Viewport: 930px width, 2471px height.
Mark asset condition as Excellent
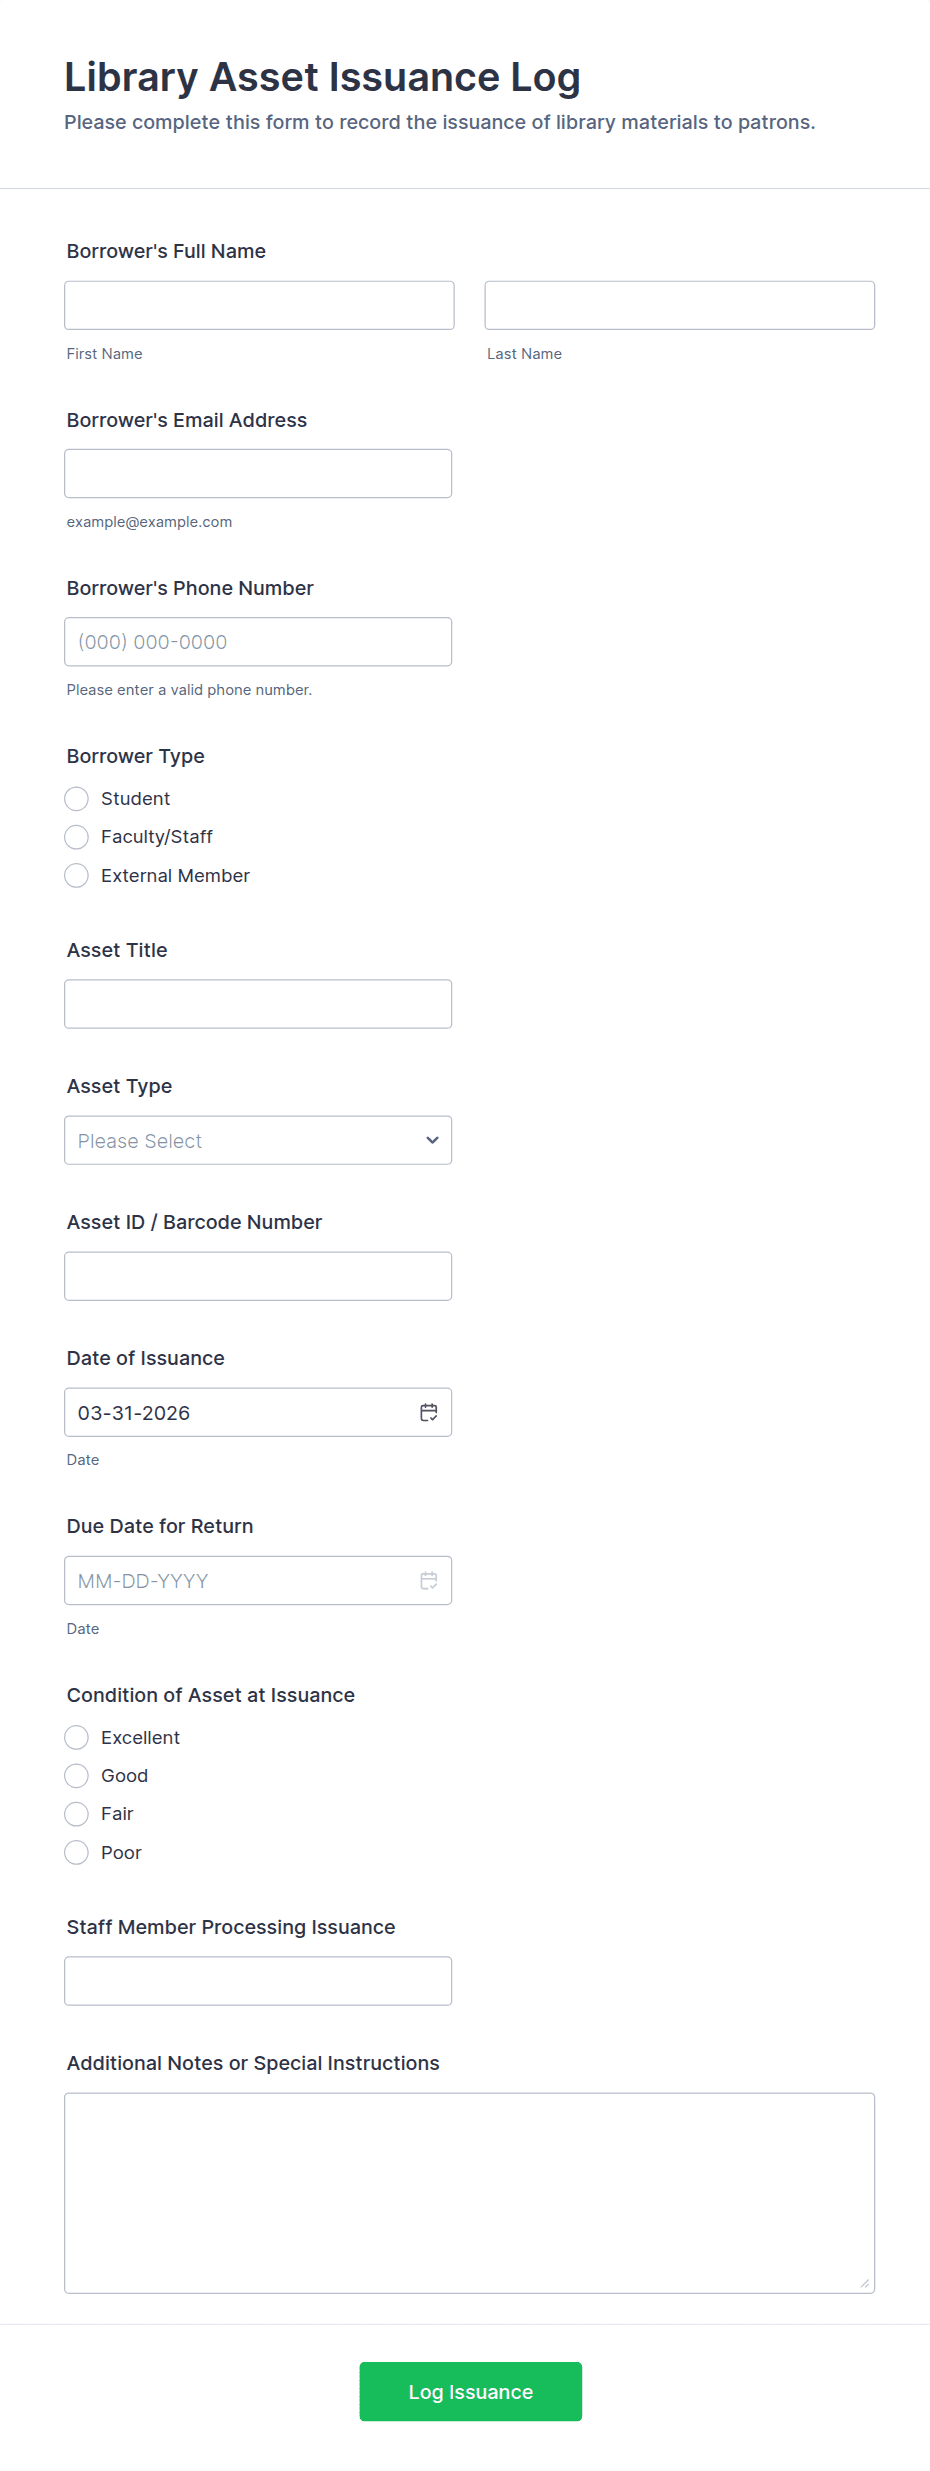click(x=77, y=1737)
